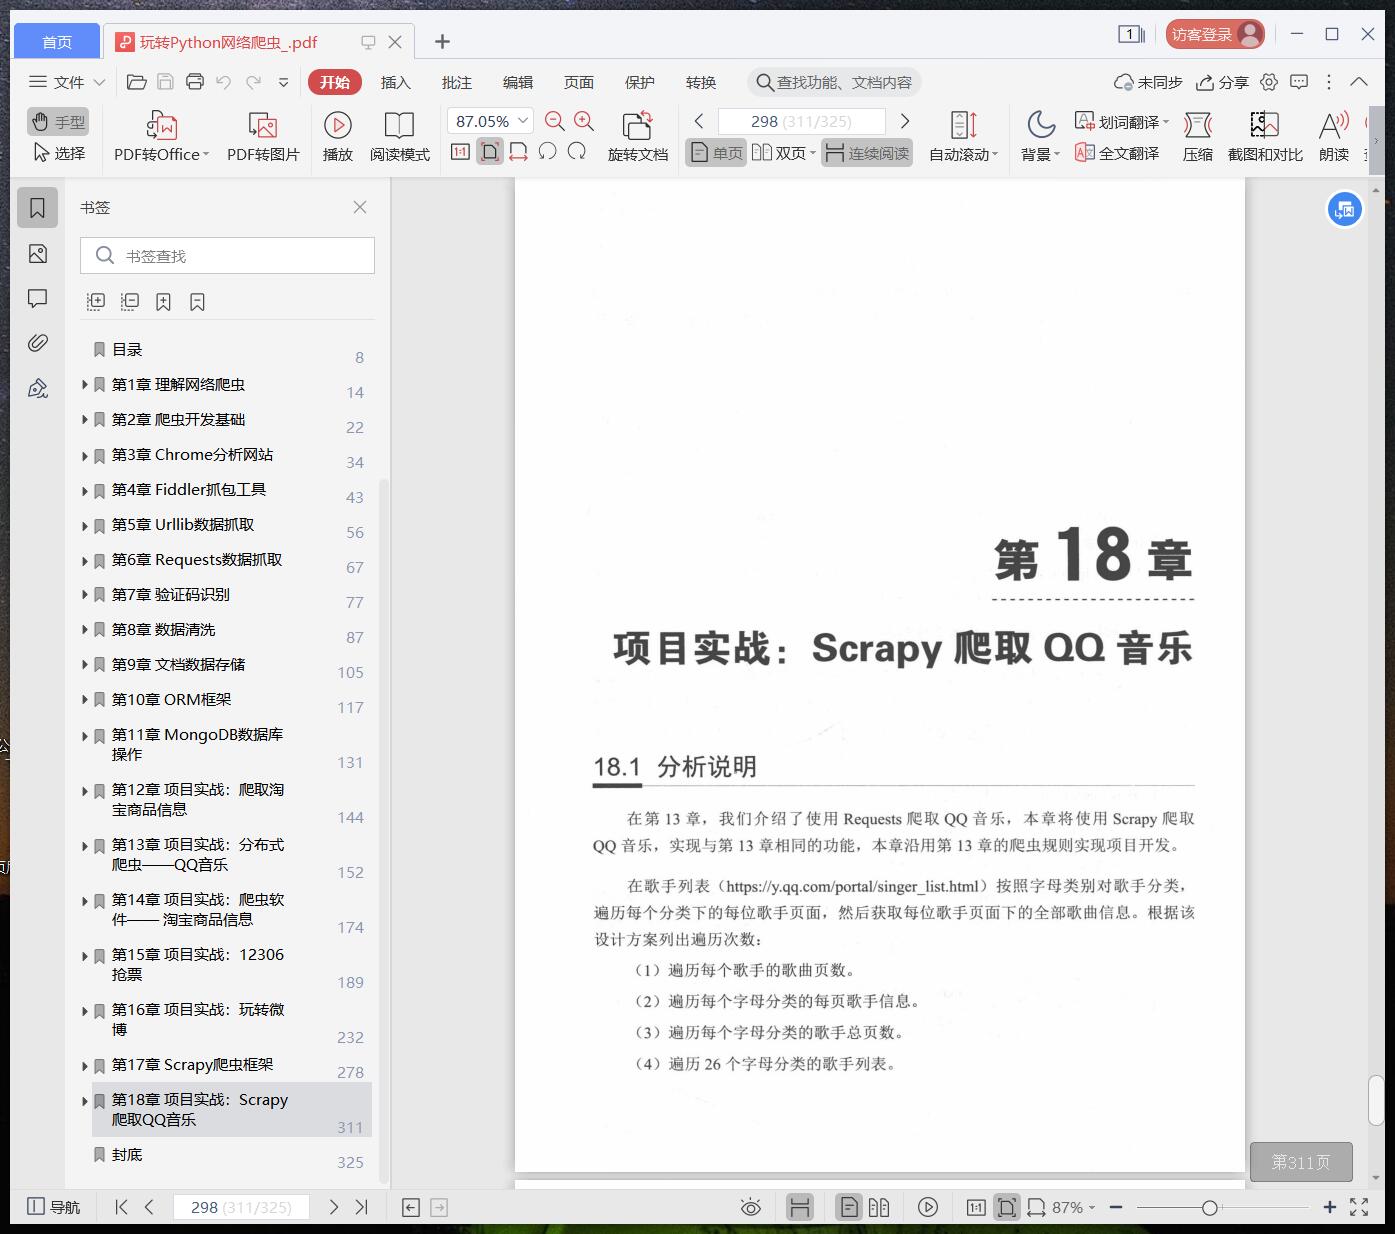Screen dimensions: 1395x1234
Task: Toggle actual size 1:1 in toolbar
Action: 460,152
